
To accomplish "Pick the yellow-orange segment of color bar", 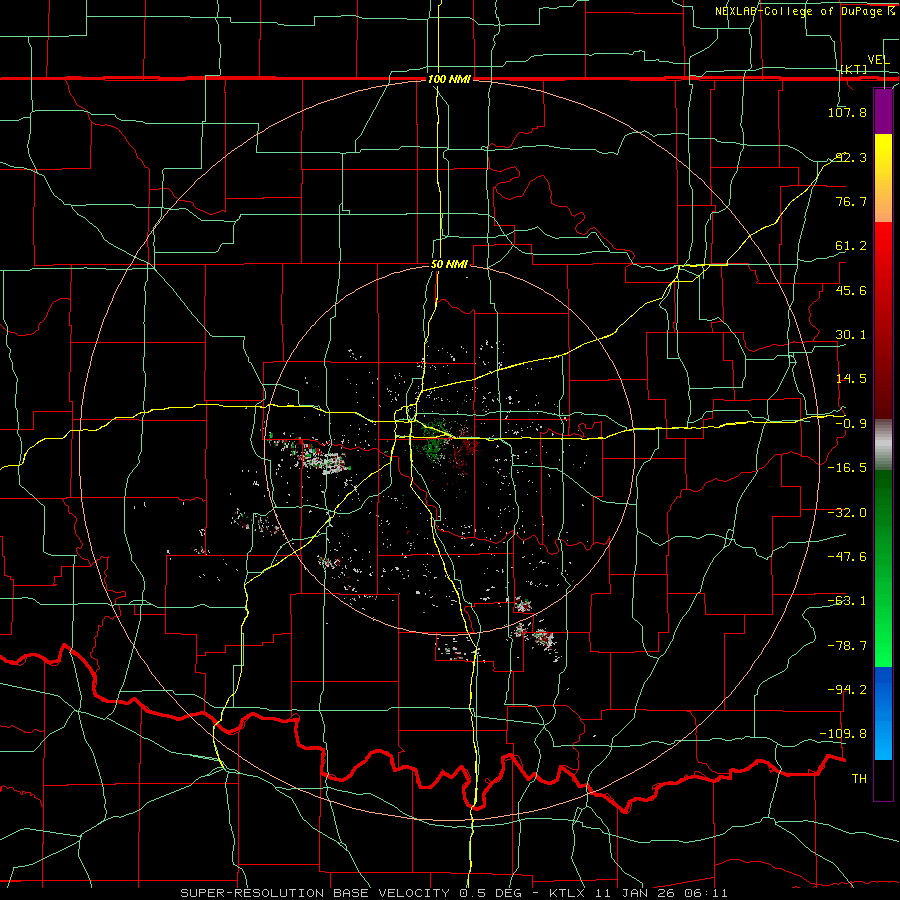I will click(x=883, y=178).
